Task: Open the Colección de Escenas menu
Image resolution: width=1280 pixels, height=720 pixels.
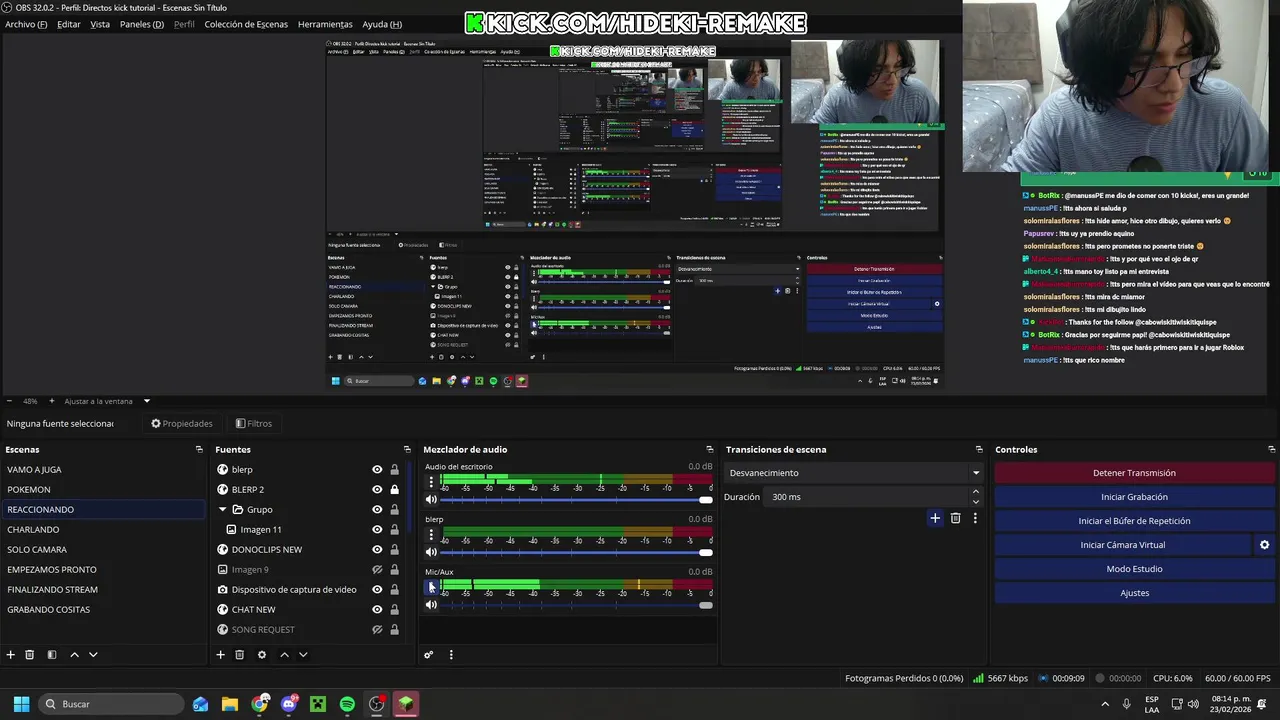Action: pos(246,24)
